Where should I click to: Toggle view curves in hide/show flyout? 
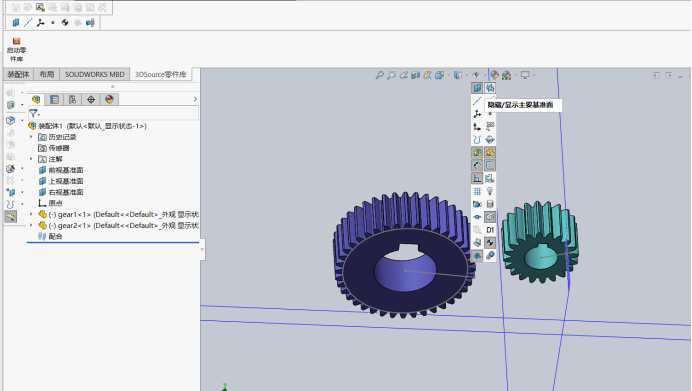pyautogui.click(x=477, y=139)
